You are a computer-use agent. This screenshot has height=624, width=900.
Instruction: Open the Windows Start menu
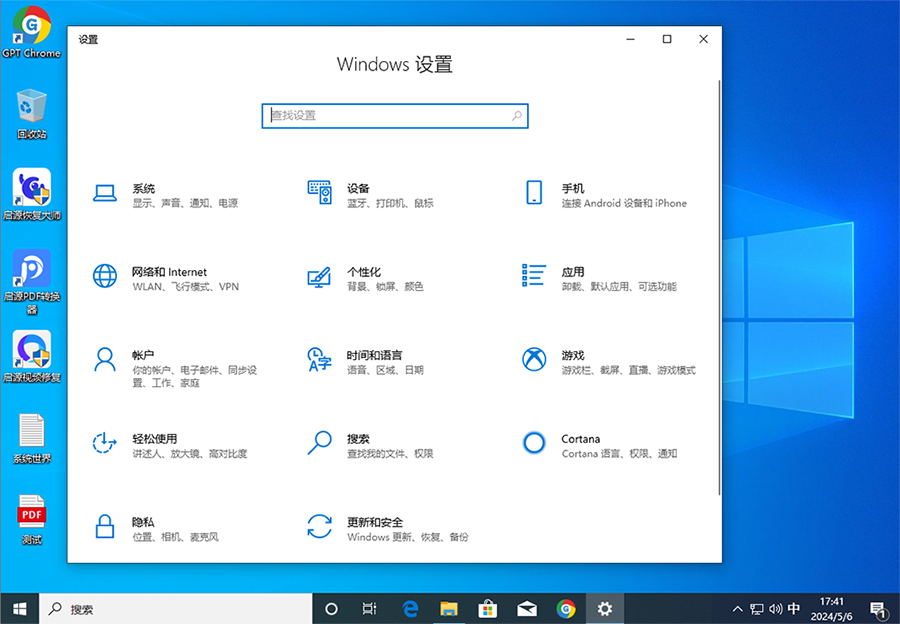coord(20,609)
